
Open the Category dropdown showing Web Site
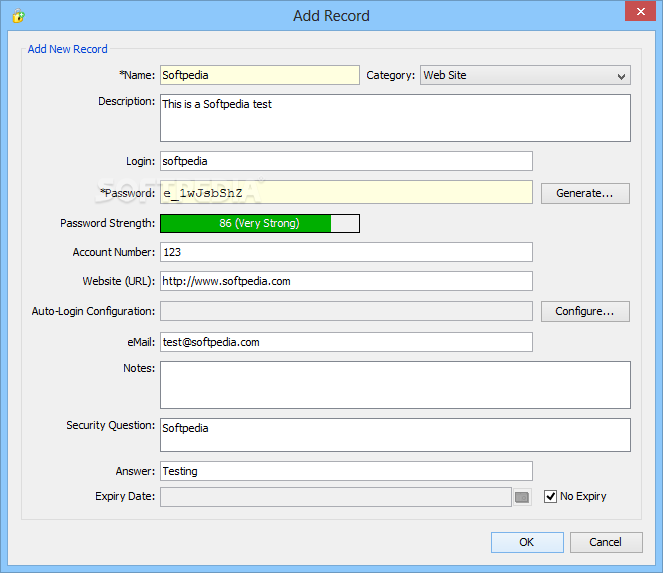click(x=525, y=75)
